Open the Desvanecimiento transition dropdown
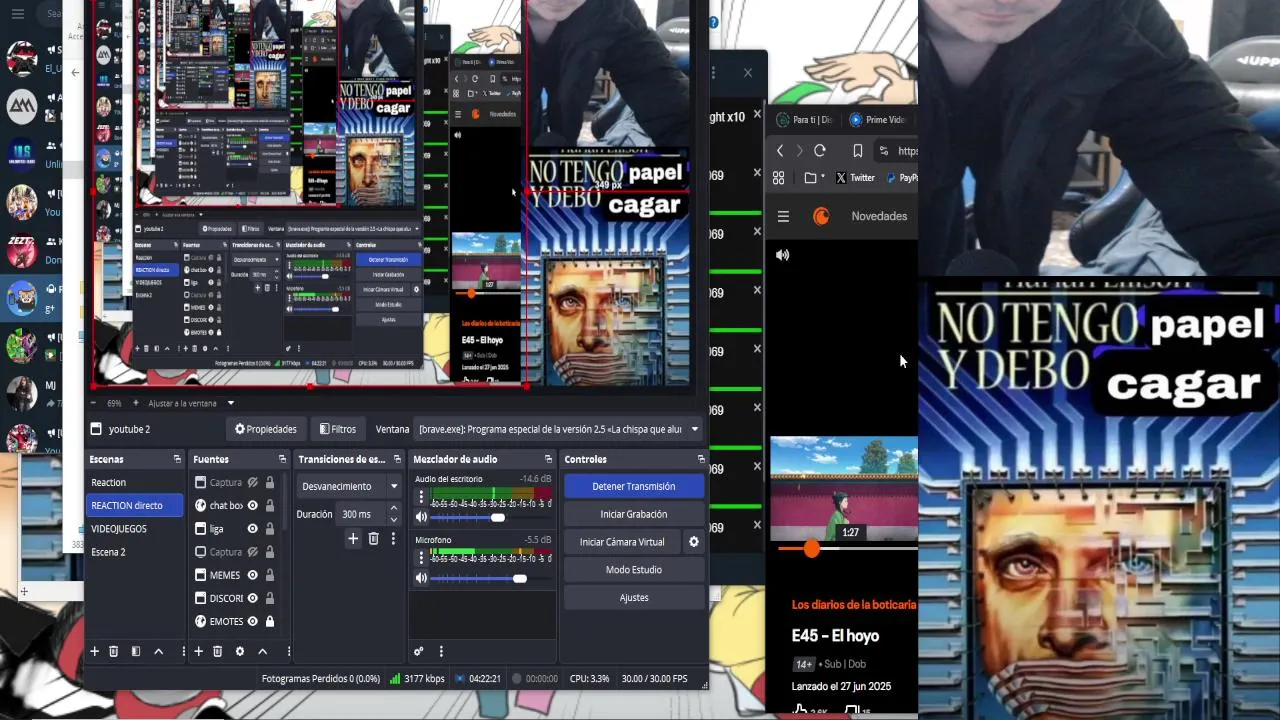The image size is (1280, 720). pyautogui.click(x=350, y=486)
